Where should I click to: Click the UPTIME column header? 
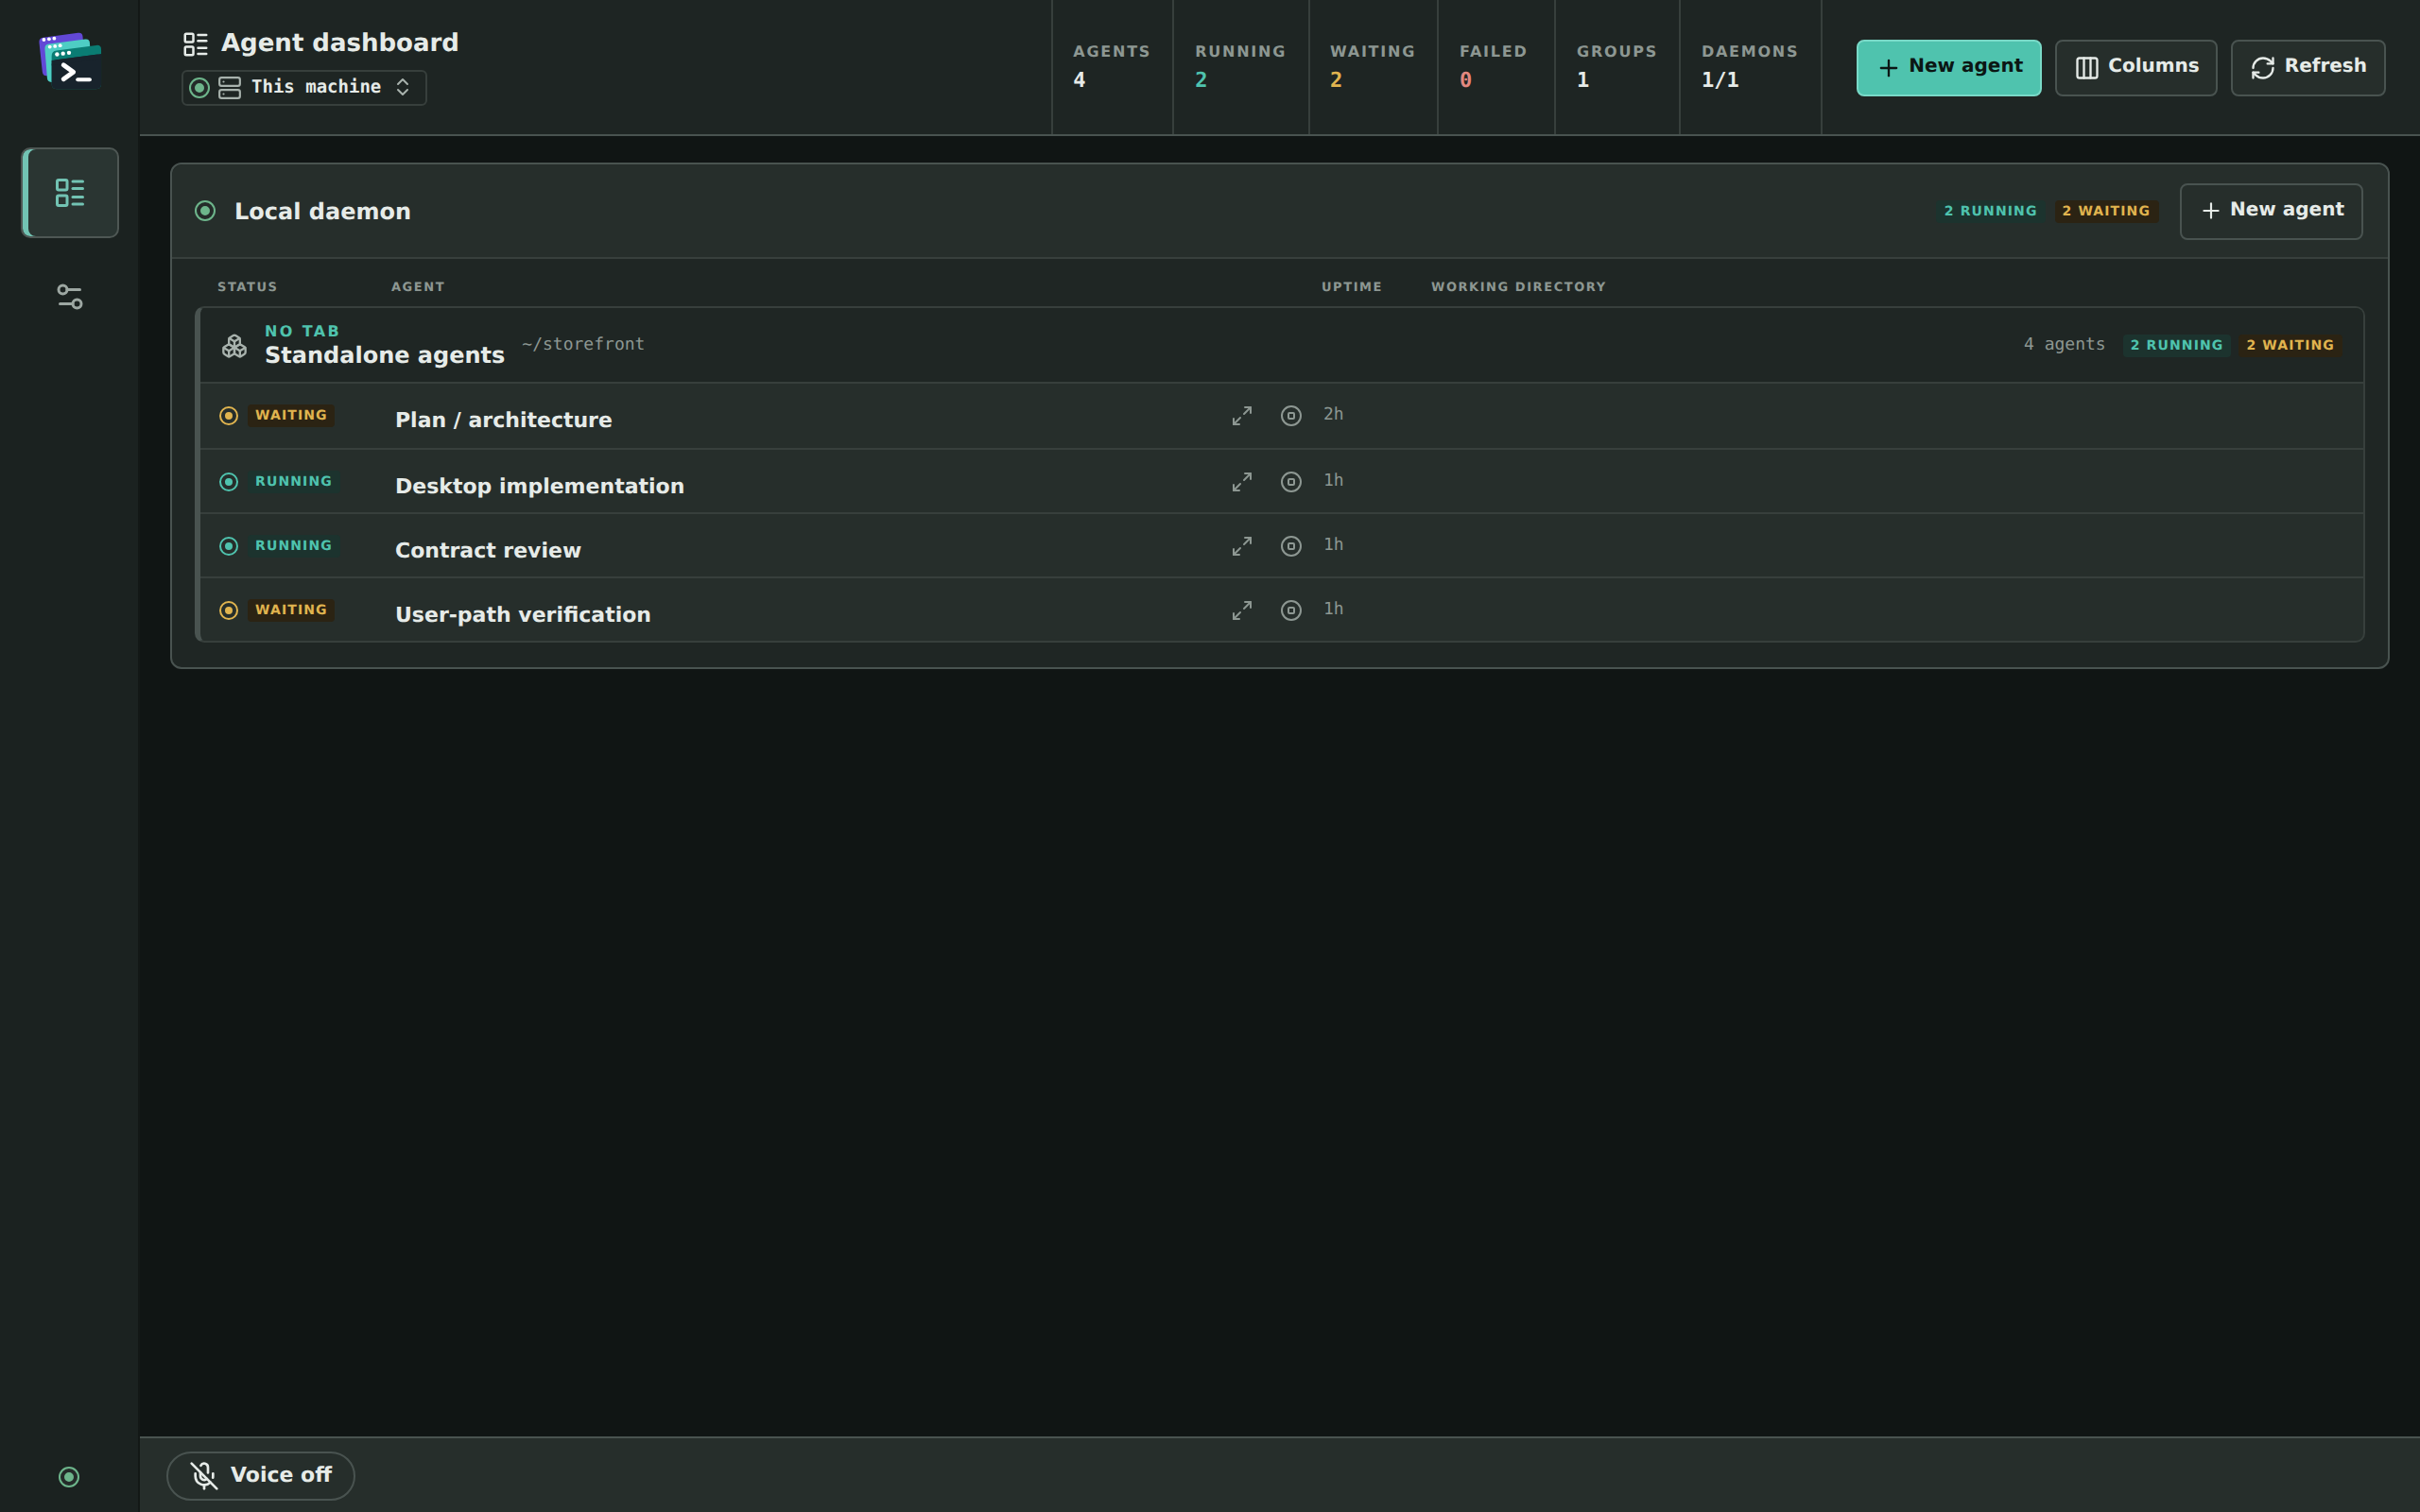[1351, 287]
